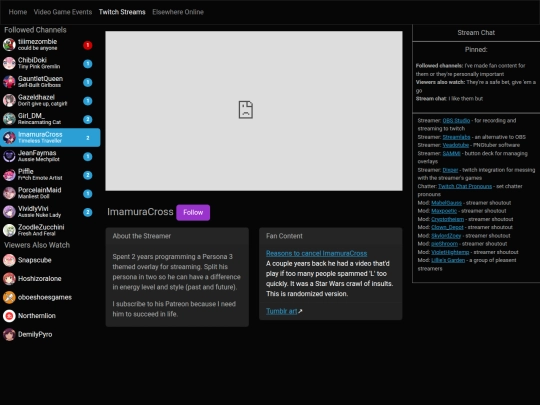This screenshot has width=540, height=405.
Task: Open Video Game Events in navigation
Action: coord(63,12)
